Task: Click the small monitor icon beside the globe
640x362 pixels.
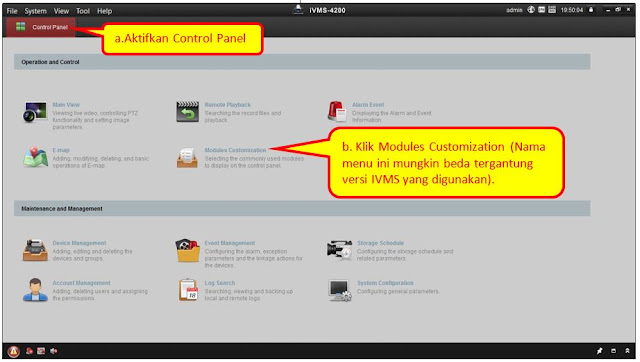Action: coord(541,10)
